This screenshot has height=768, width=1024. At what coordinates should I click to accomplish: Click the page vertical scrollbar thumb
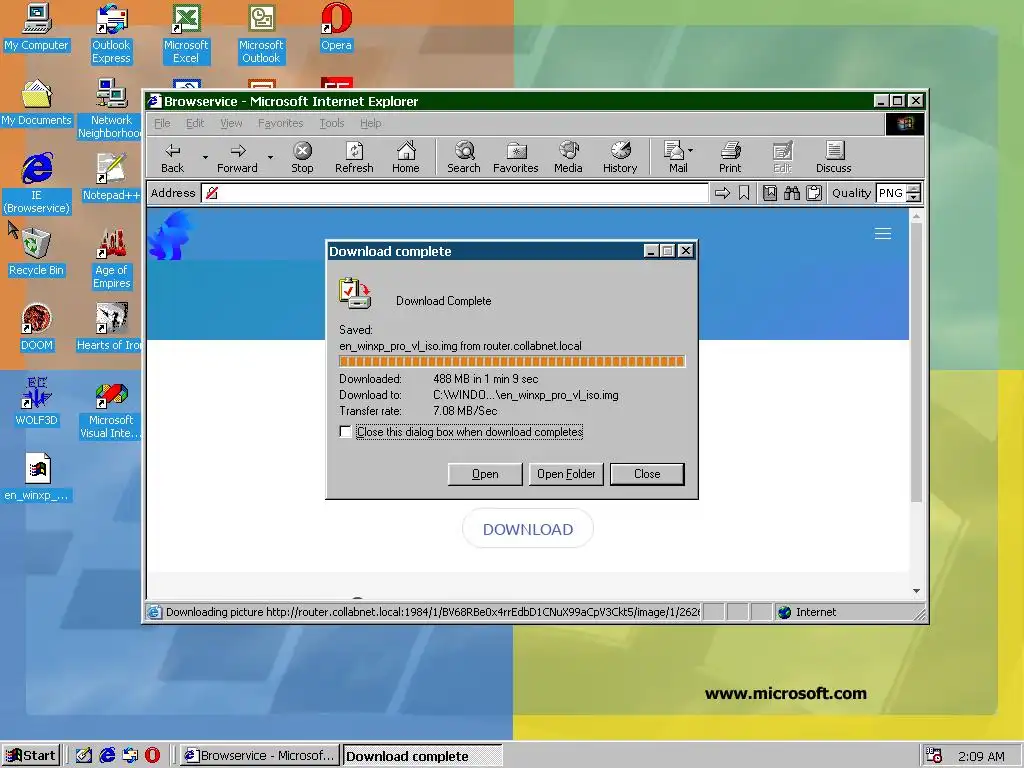(x=916, y=362)
